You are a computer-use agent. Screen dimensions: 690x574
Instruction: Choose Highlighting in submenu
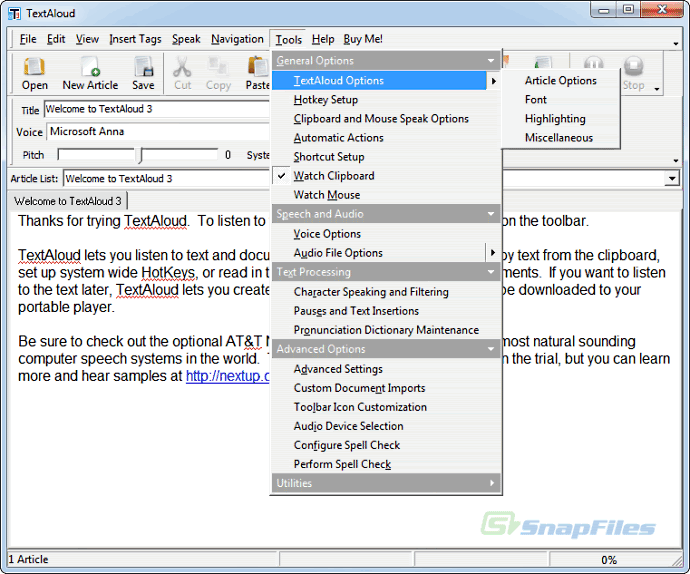[561, 118]
